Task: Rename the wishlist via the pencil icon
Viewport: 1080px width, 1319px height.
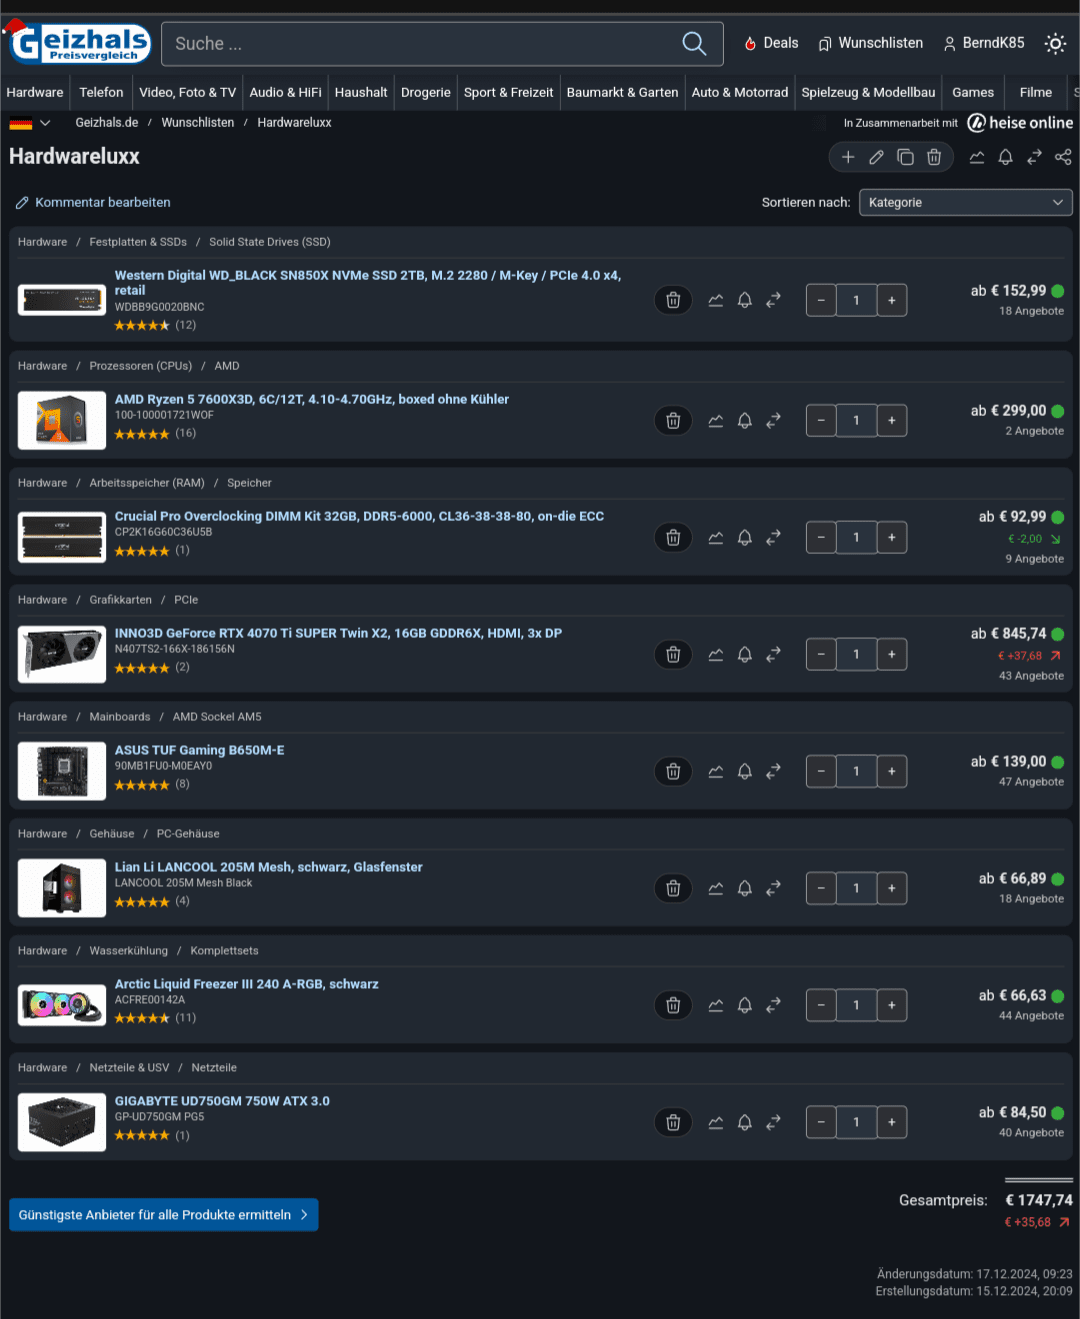Action: [x=876, y=157]
